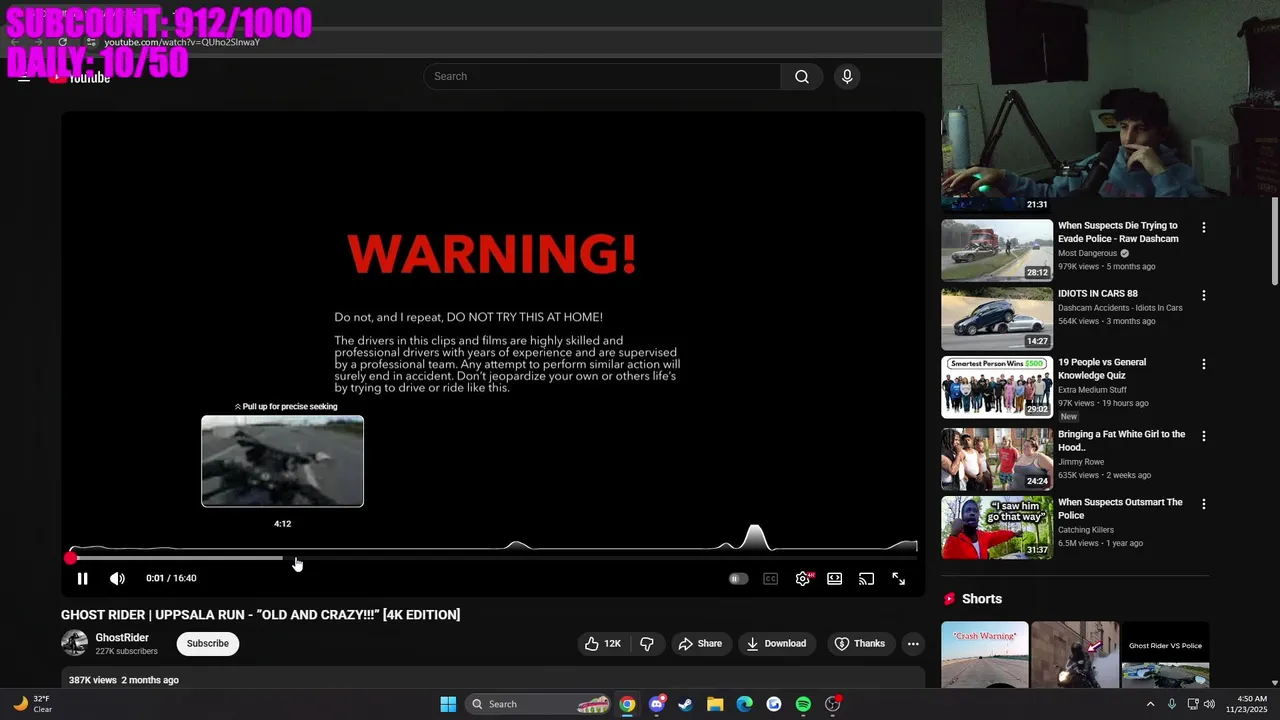1280x720 pixels.
Task: Cast the video with the cast icon
Action: pyautogui.click(x=866, y=578)
